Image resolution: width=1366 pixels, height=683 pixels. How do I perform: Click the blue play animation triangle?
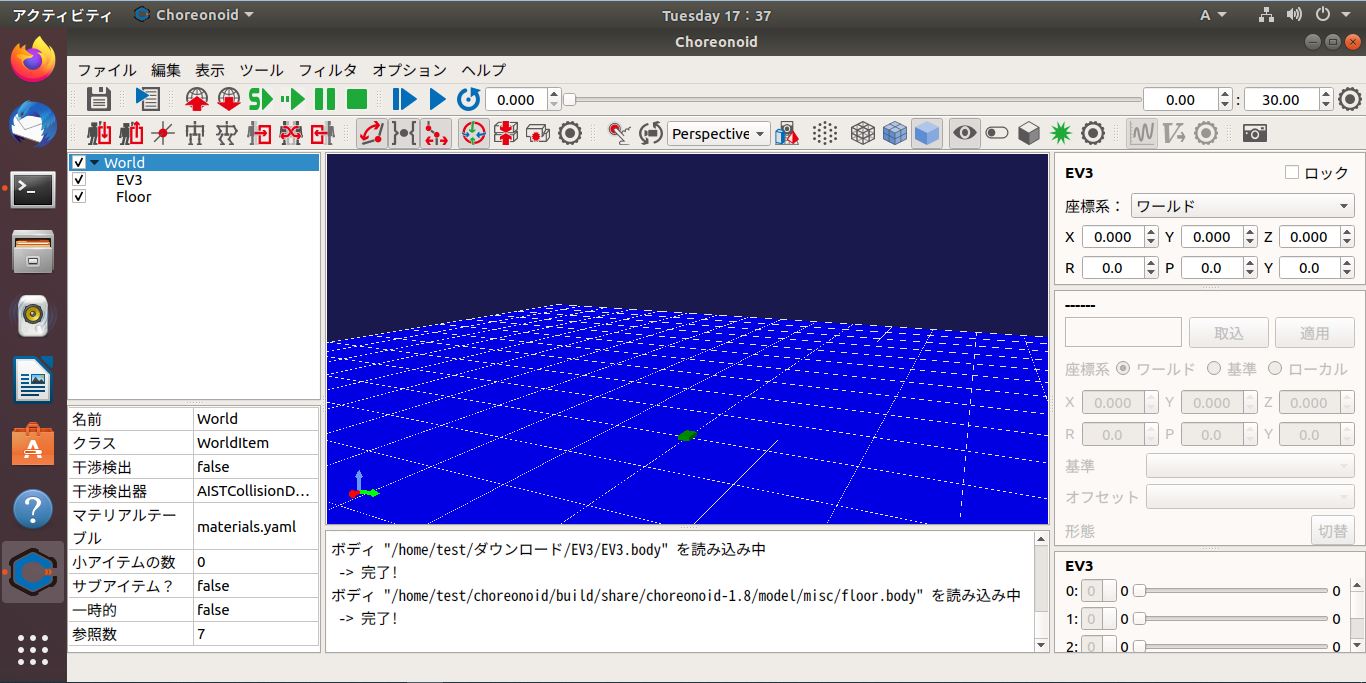pos(437,99)
